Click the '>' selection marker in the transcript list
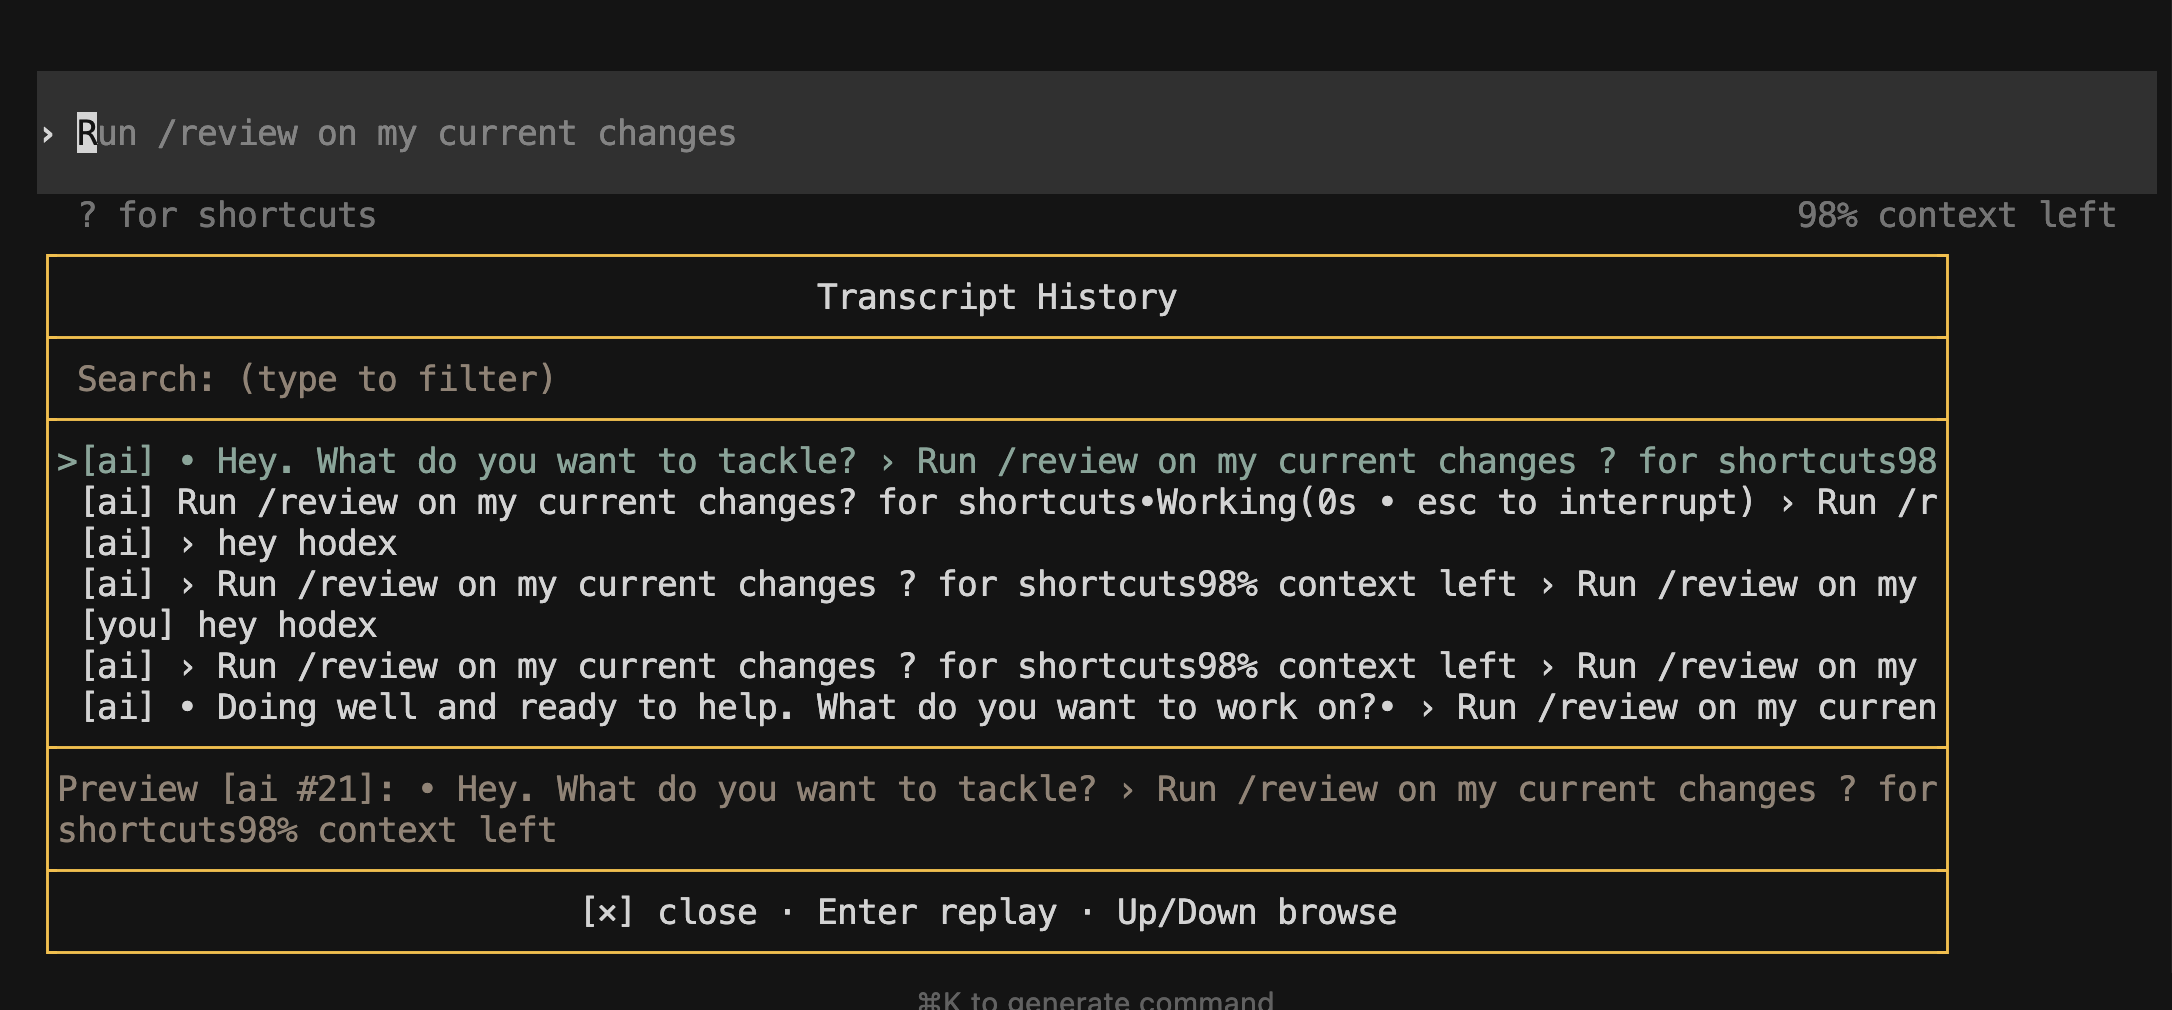Screen dimensions: 2172x1010 point(67,461)
